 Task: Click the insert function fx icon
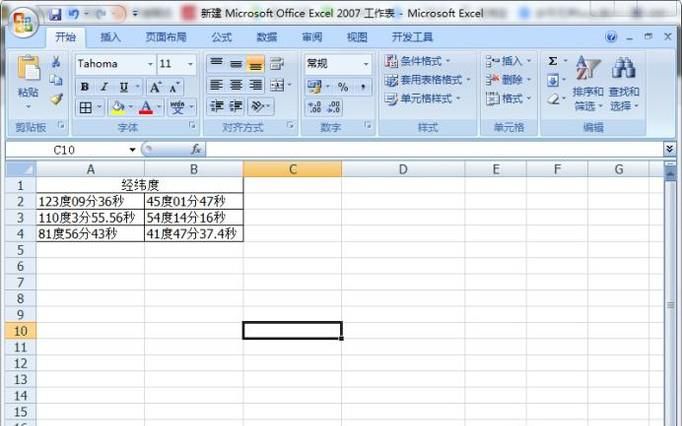pyautogui.click(x=196, y=150)
